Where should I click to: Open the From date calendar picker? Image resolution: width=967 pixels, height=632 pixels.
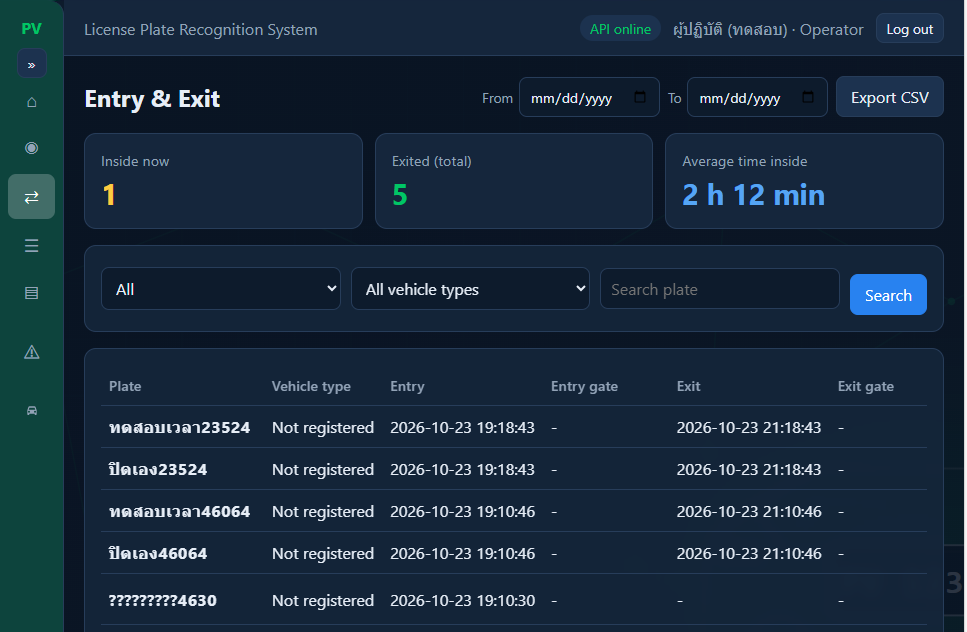pyautogui.click(x=640, y=97)
